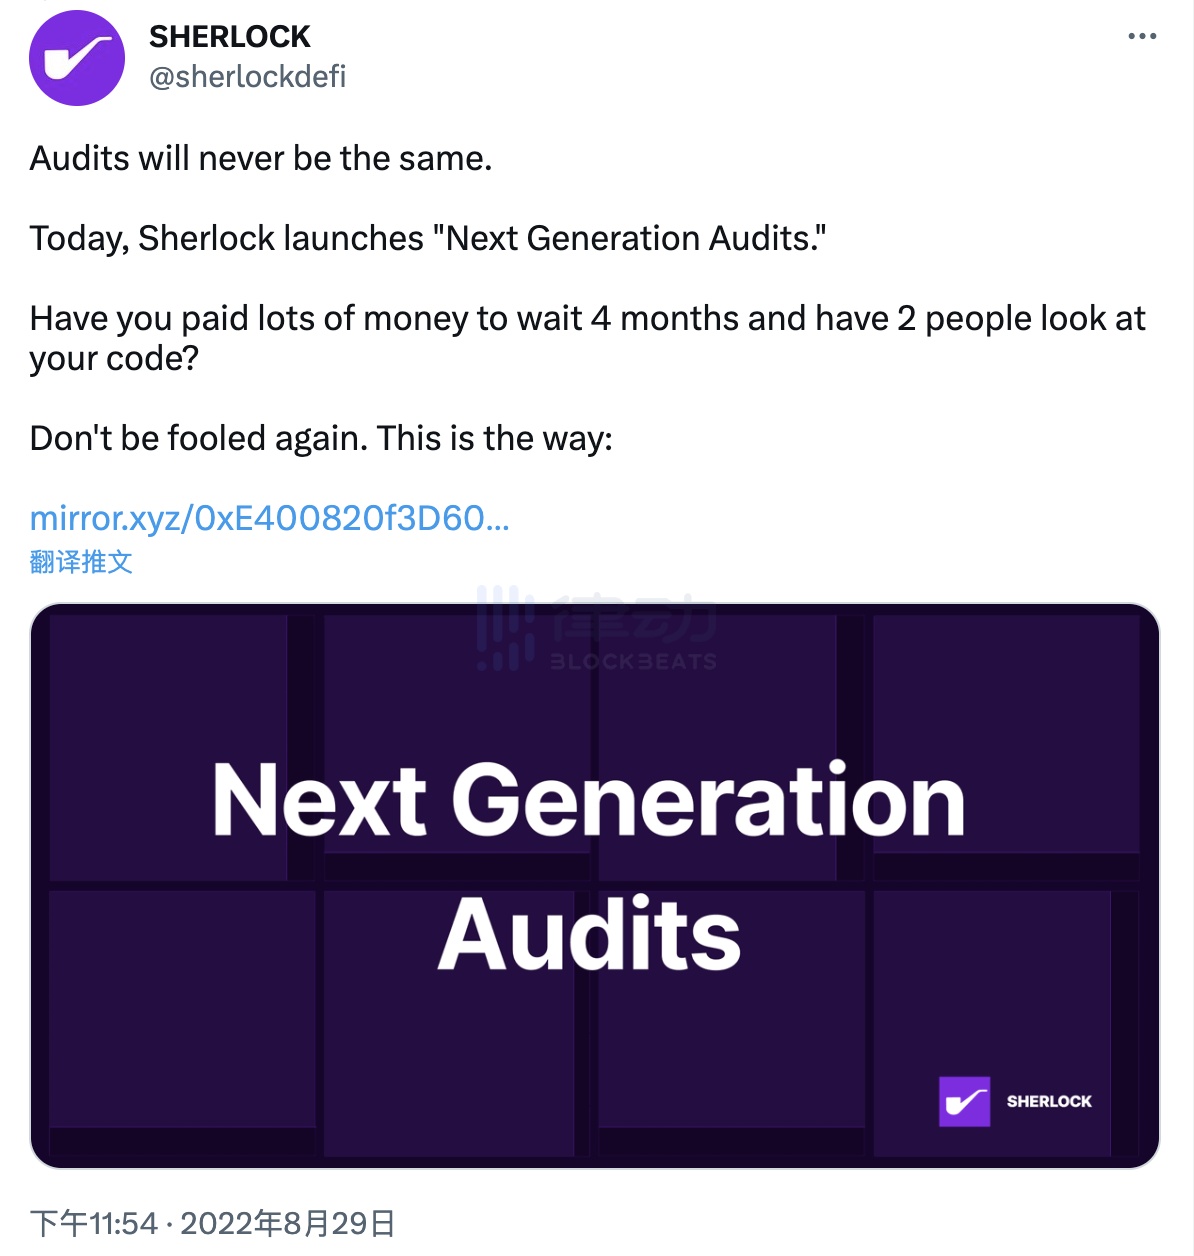Click the 下午11:54 timestamp
1194x1256 pixels.
[x=94, y=1223]
